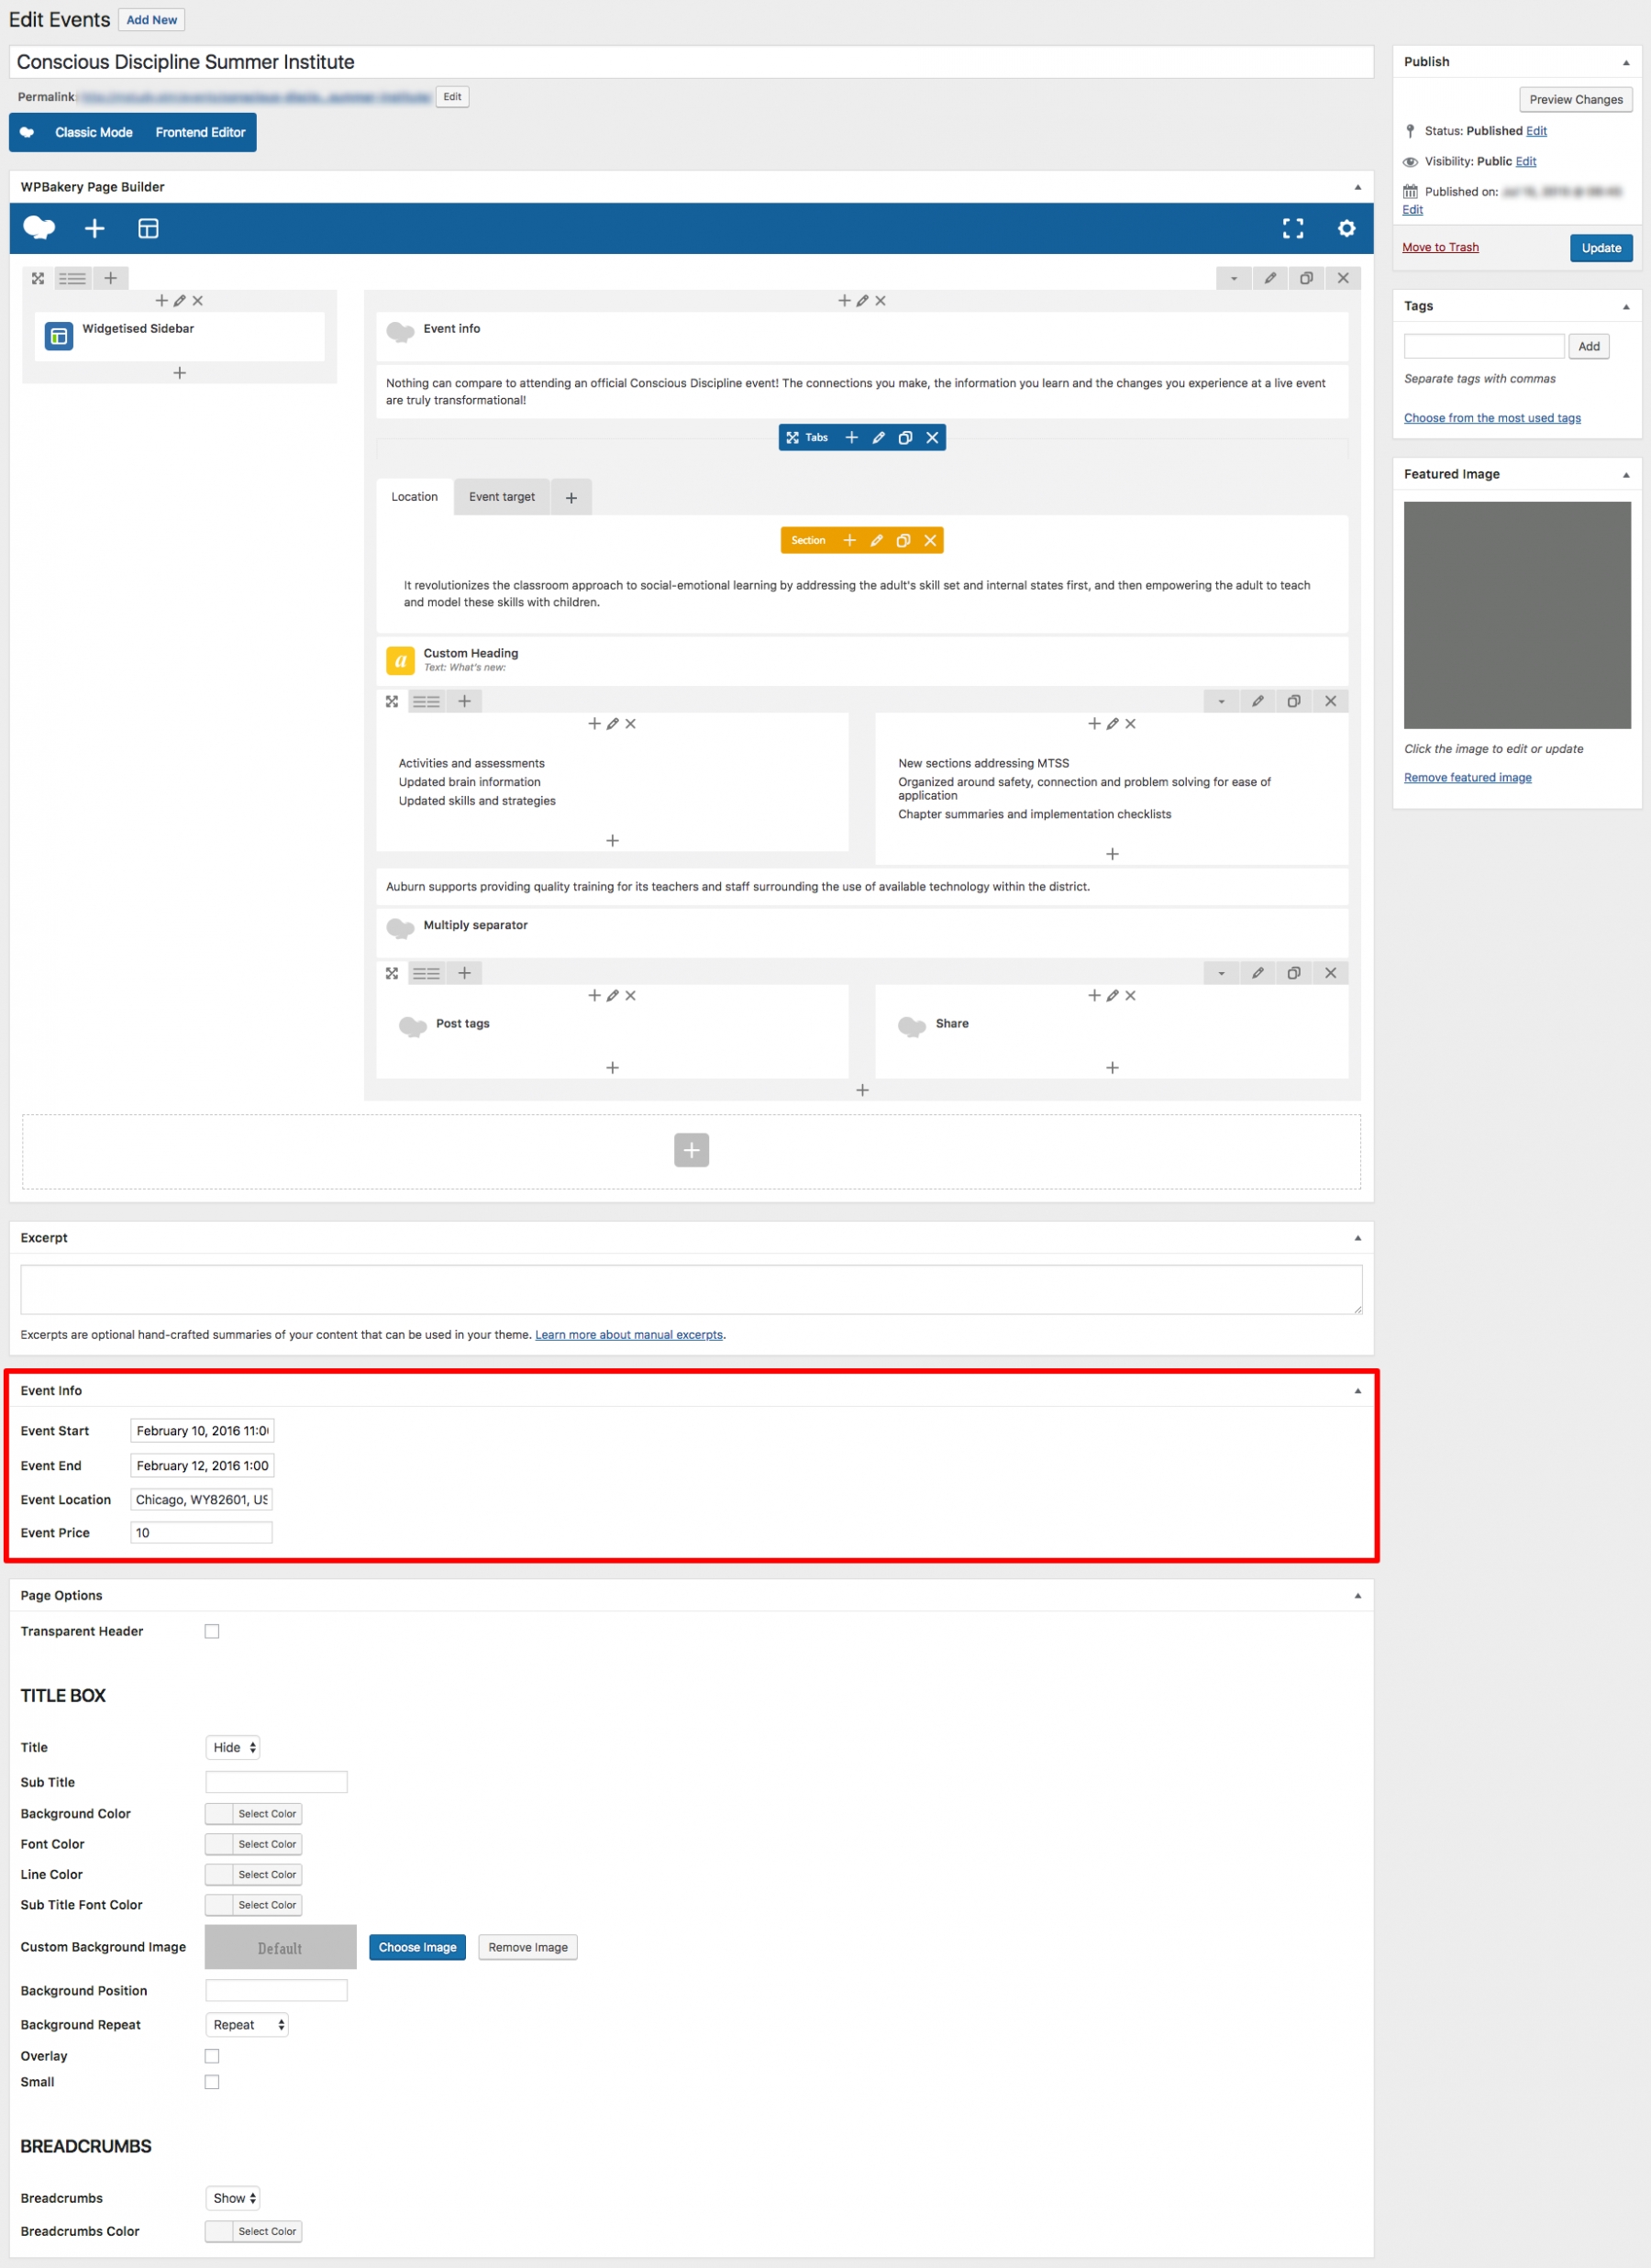Open WPBakery page settings gear icon
1651x2268 pixels.
[1346, 229]
